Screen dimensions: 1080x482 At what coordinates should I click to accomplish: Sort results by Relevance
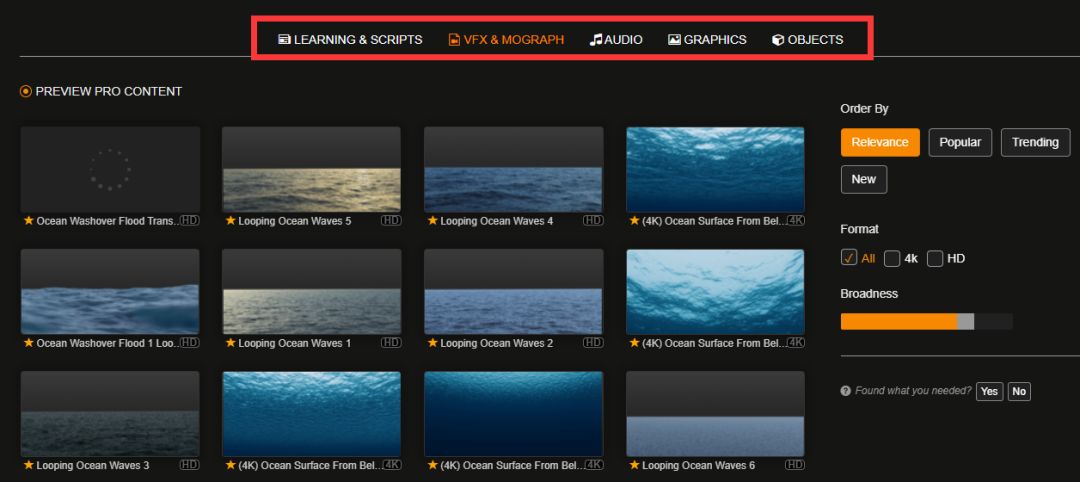(880, 143)
